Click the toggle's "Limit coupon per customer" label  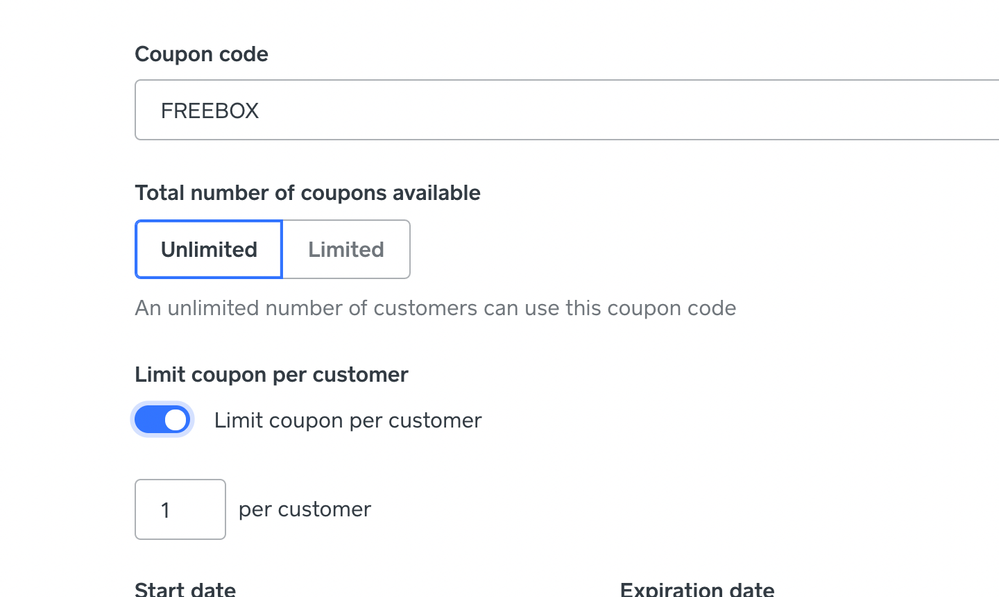[348, 421]
